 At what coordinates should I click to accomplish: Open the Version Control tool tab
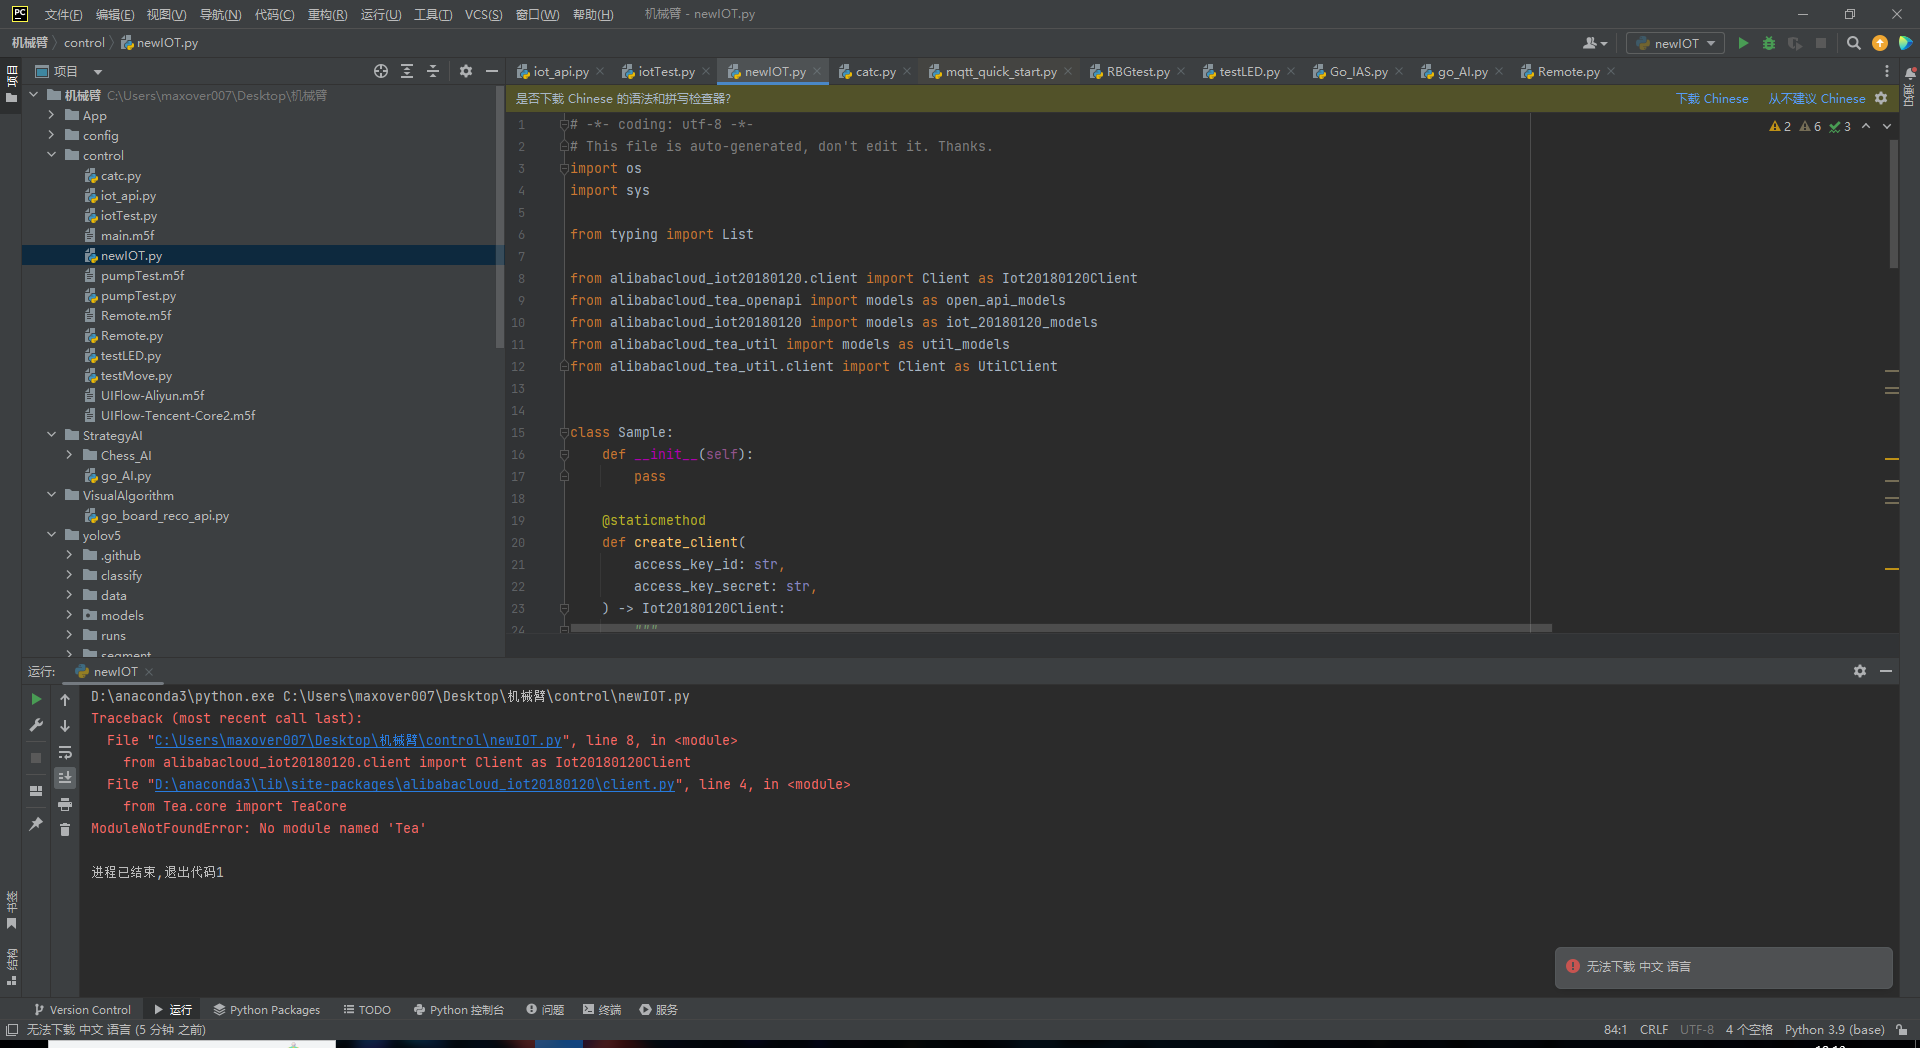(82, 1010)
